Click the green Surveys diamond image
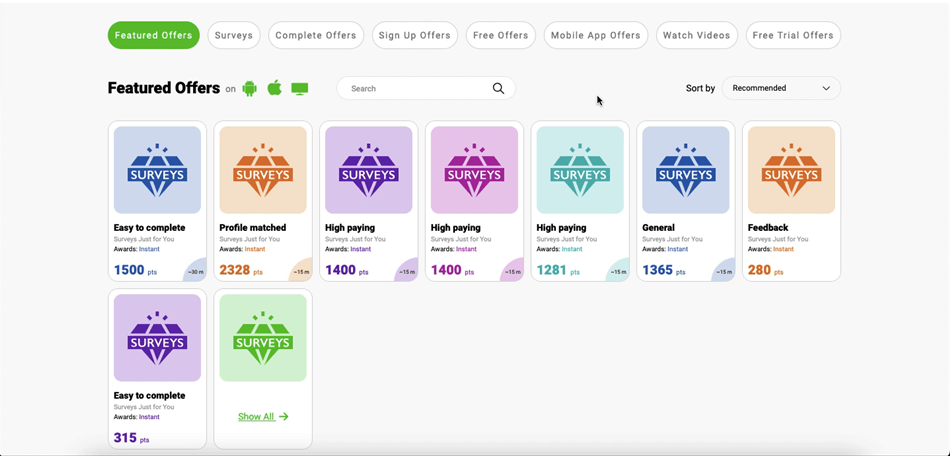Viewport: 950px width, 456px height. 263,338
